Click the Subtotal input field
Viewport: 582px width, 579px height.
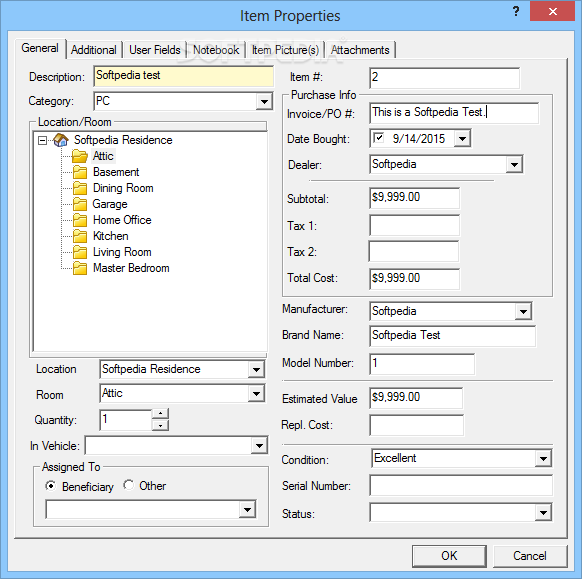414,198
